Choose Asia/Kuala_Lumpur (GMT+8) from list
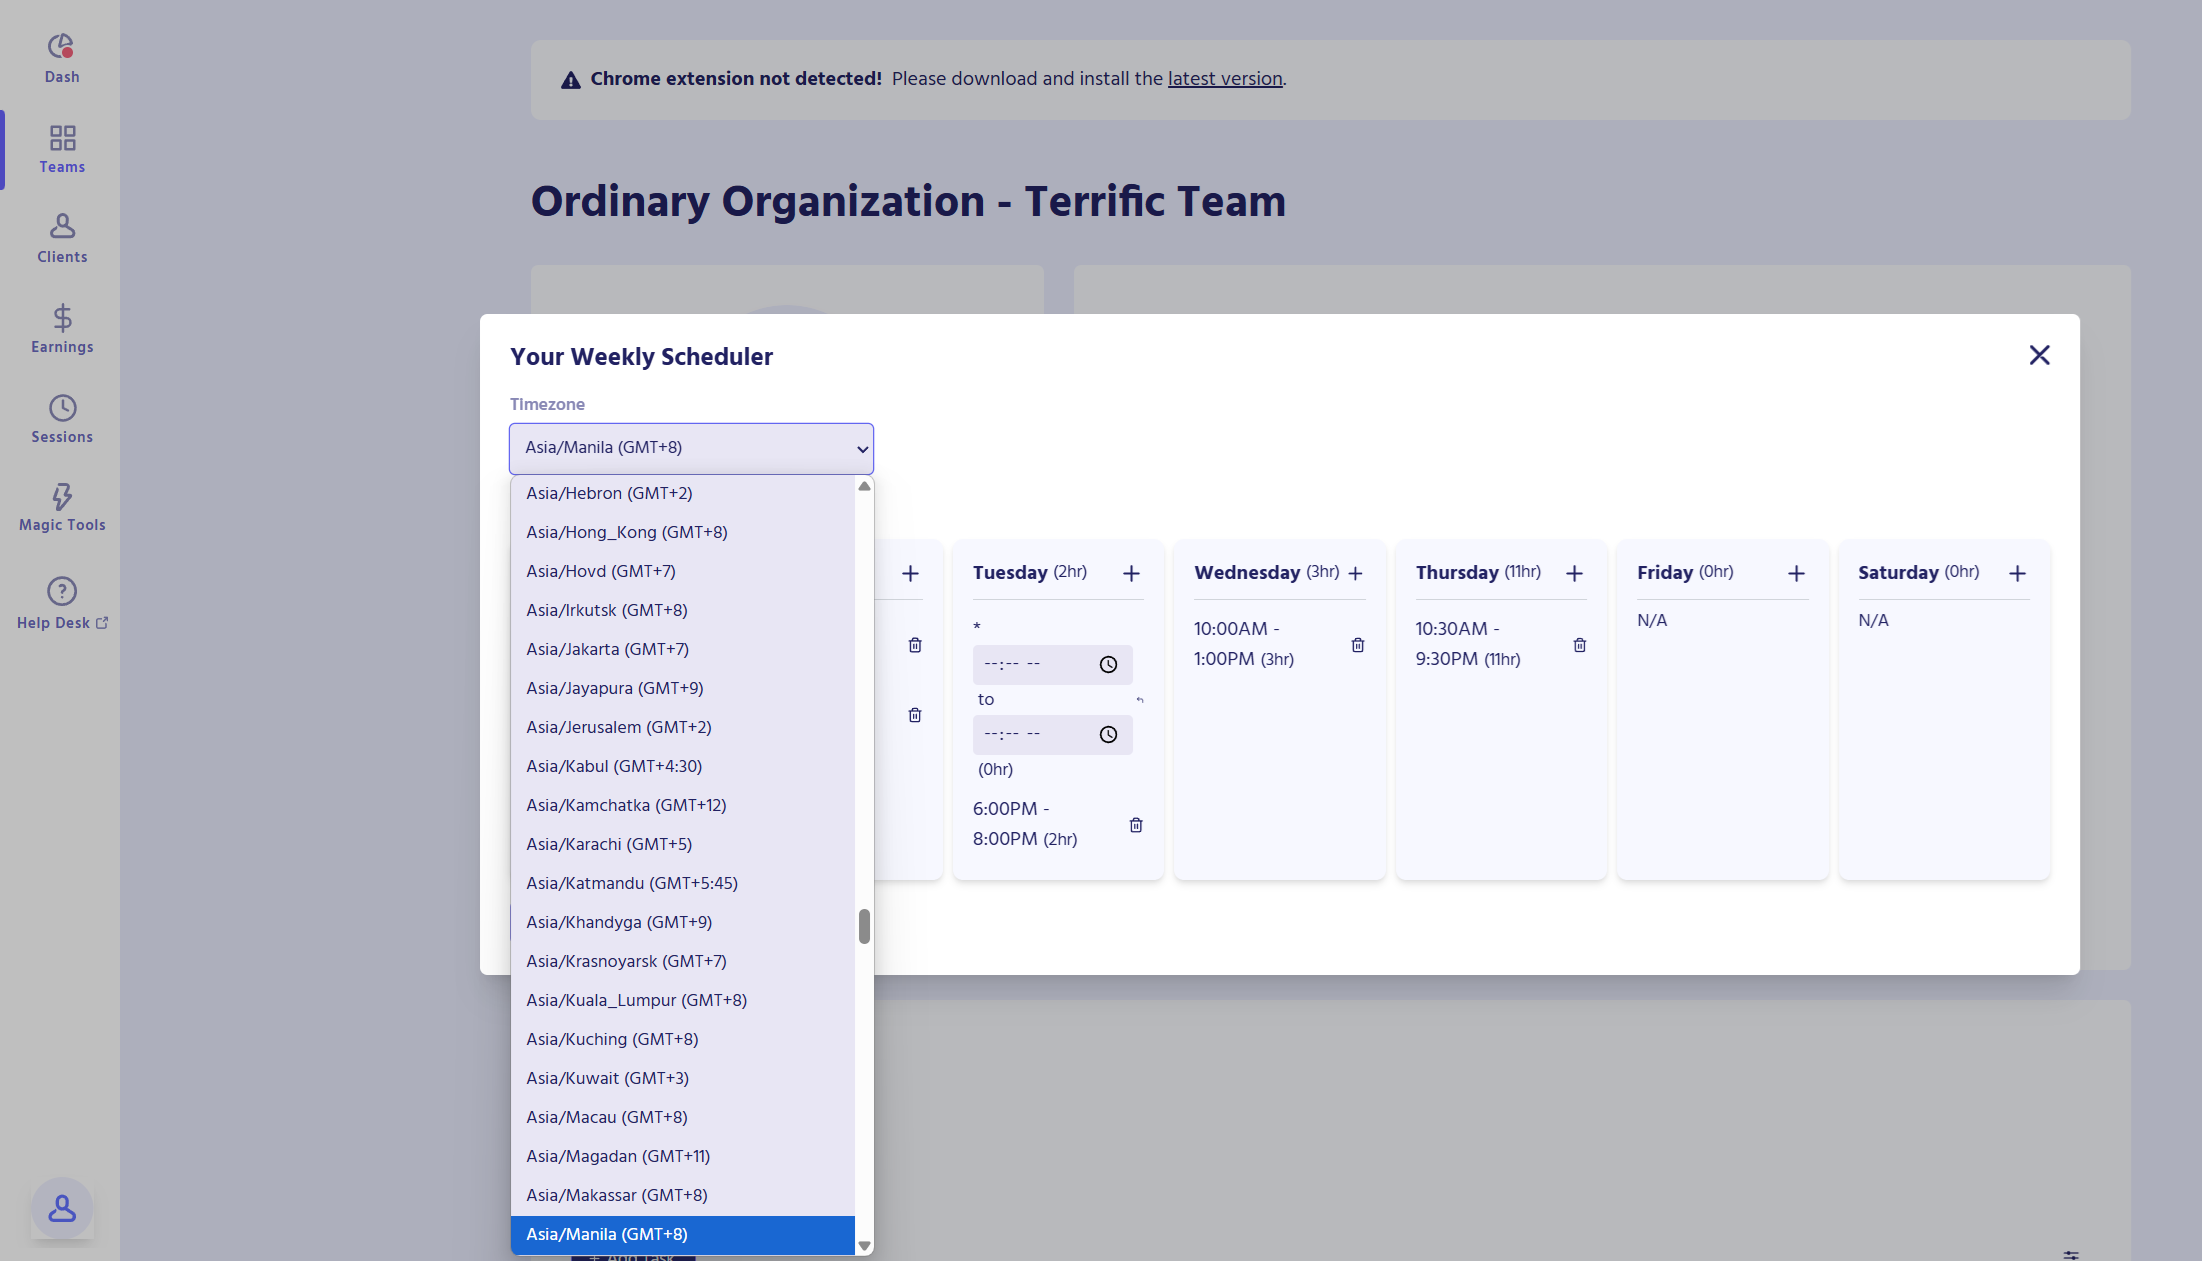2202x1261 pixels. tap(636, 1000)
